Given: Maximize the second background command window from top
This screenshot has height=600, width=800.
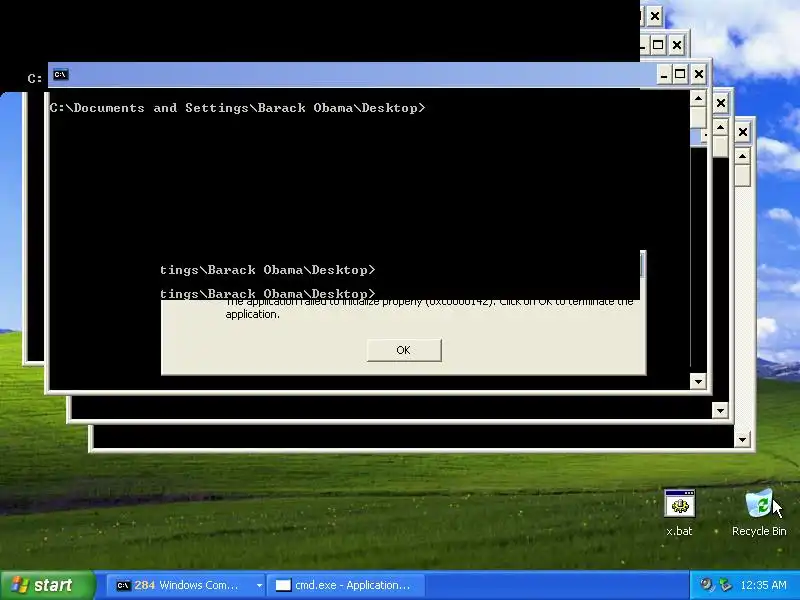Looking at the screenshot, I should (658, 45).
